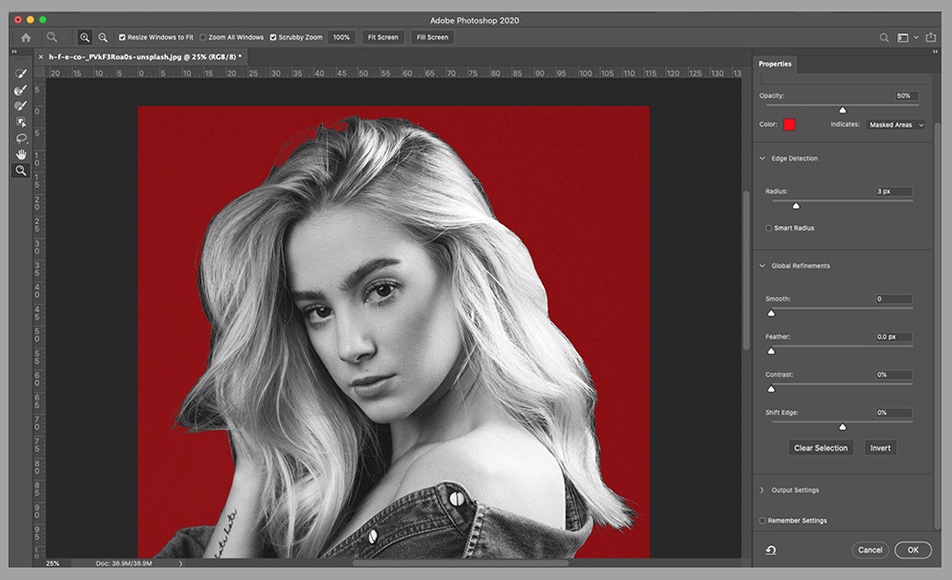
Task: Select the Quick Selection tool
Action: click(21, 73)
